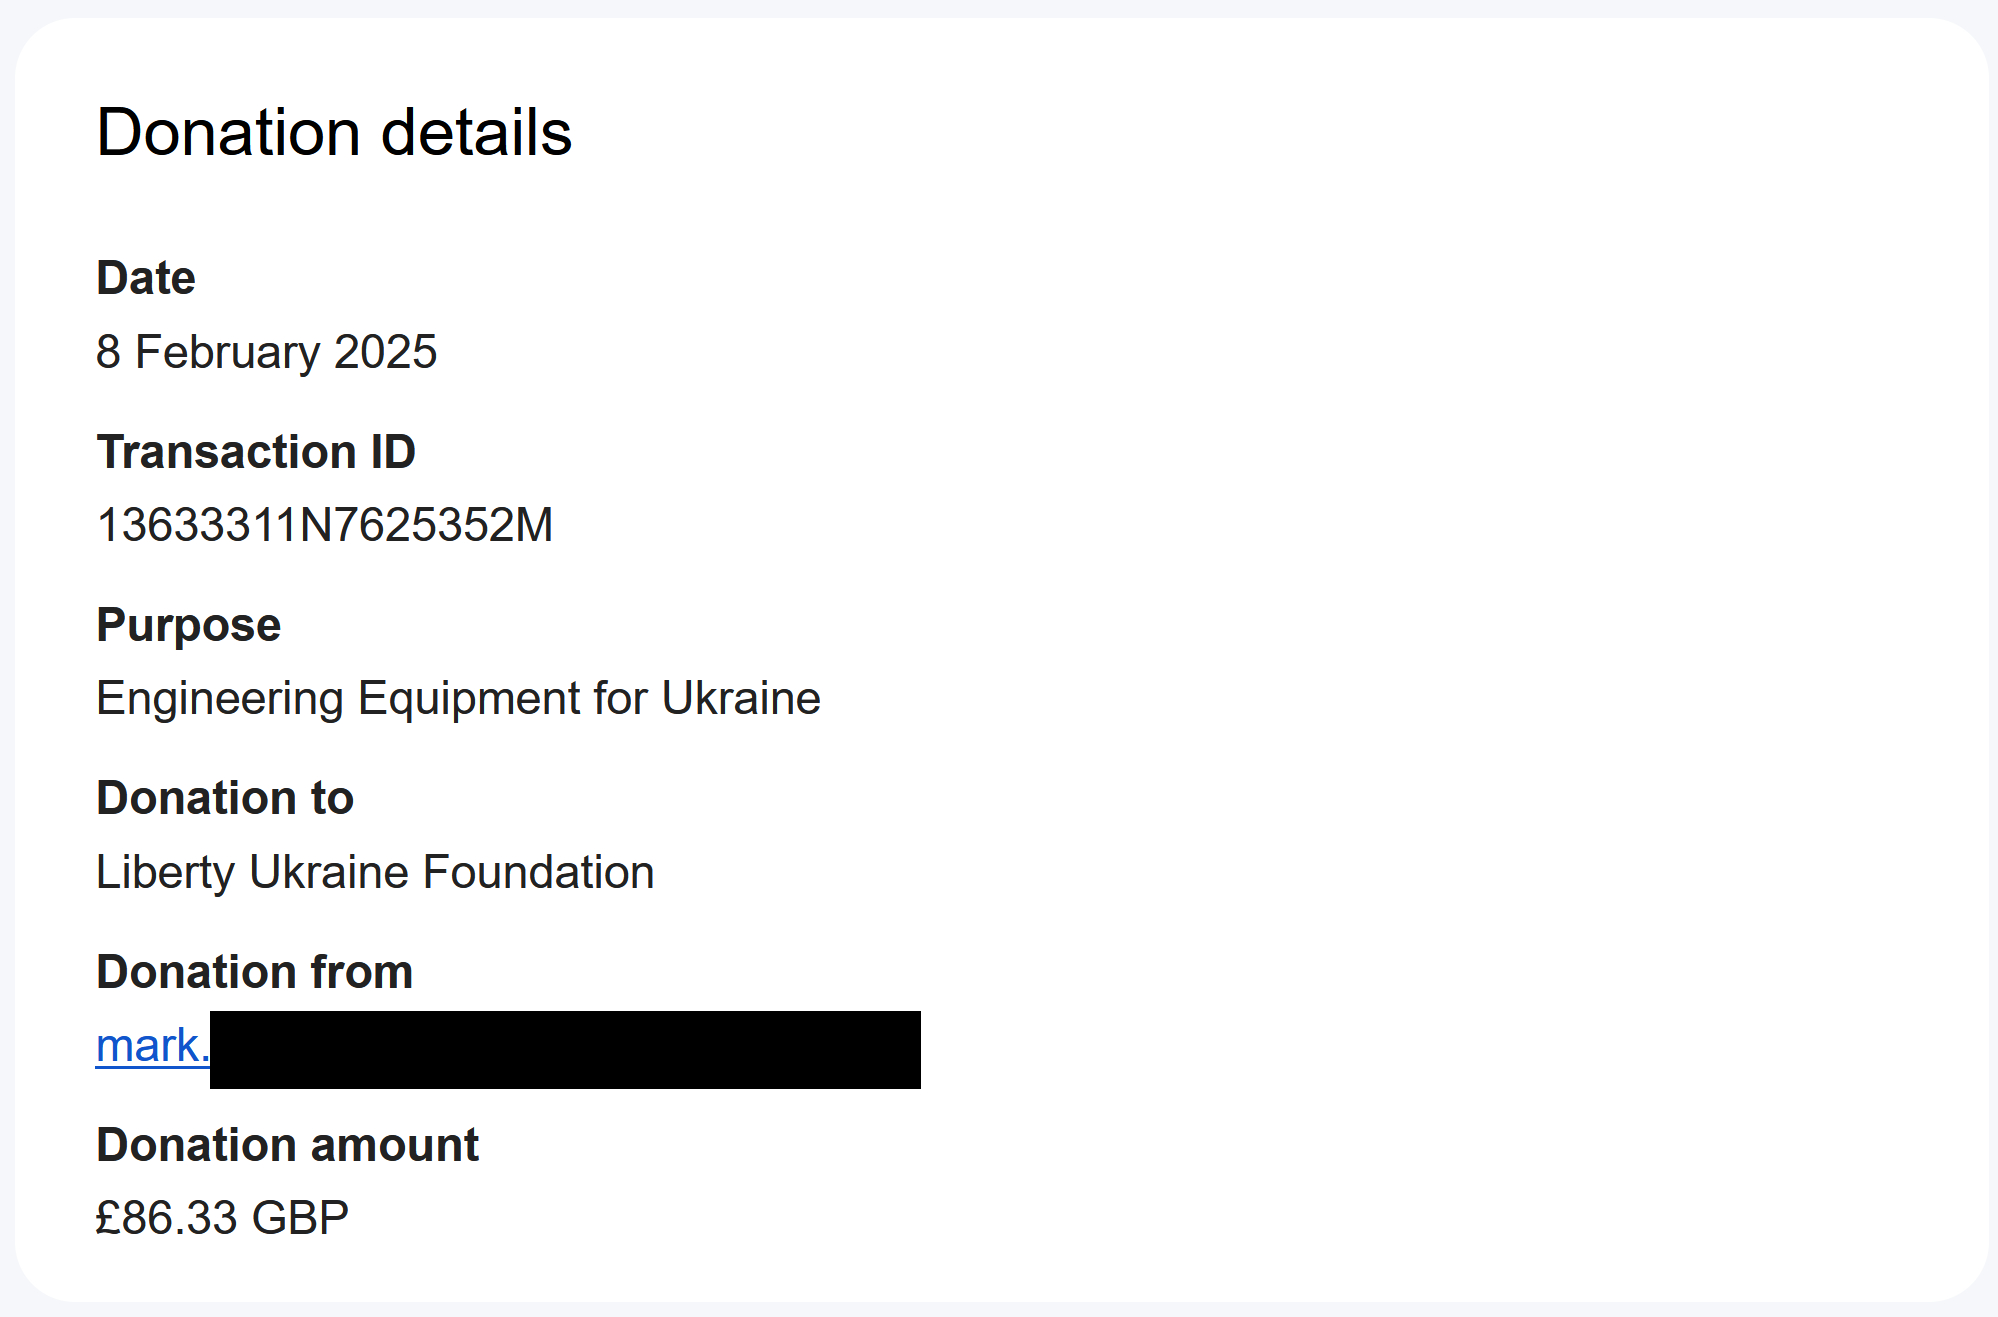
Task: Click the Date field label
Action: click(x=146, y=278)
